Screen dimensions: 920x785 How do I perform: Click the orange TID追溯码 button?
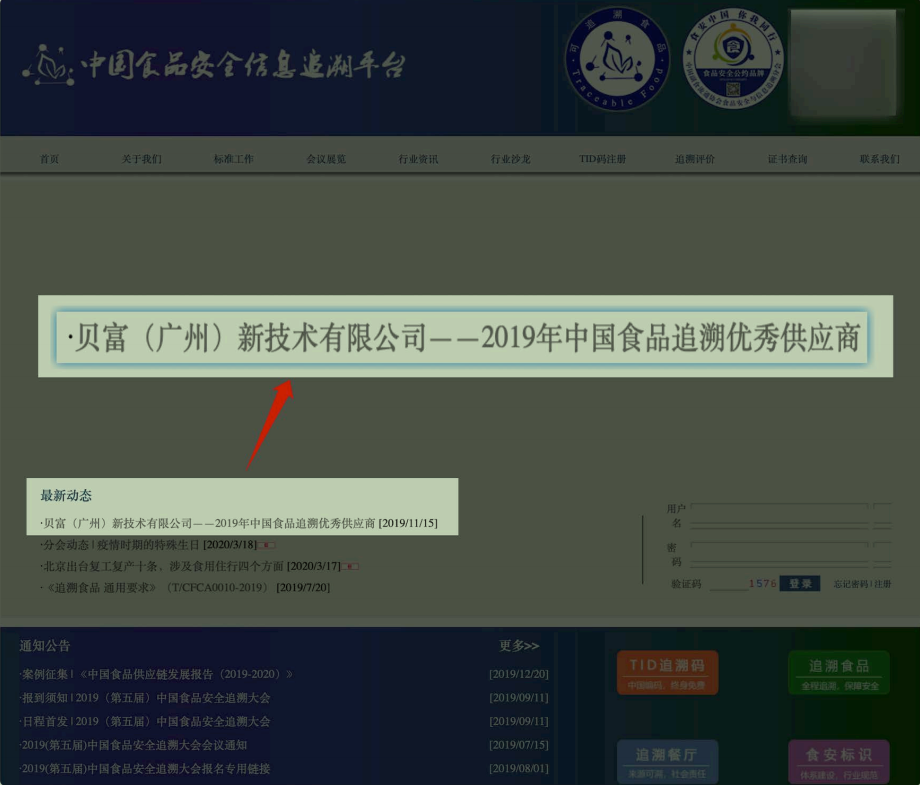pos(667,672)
